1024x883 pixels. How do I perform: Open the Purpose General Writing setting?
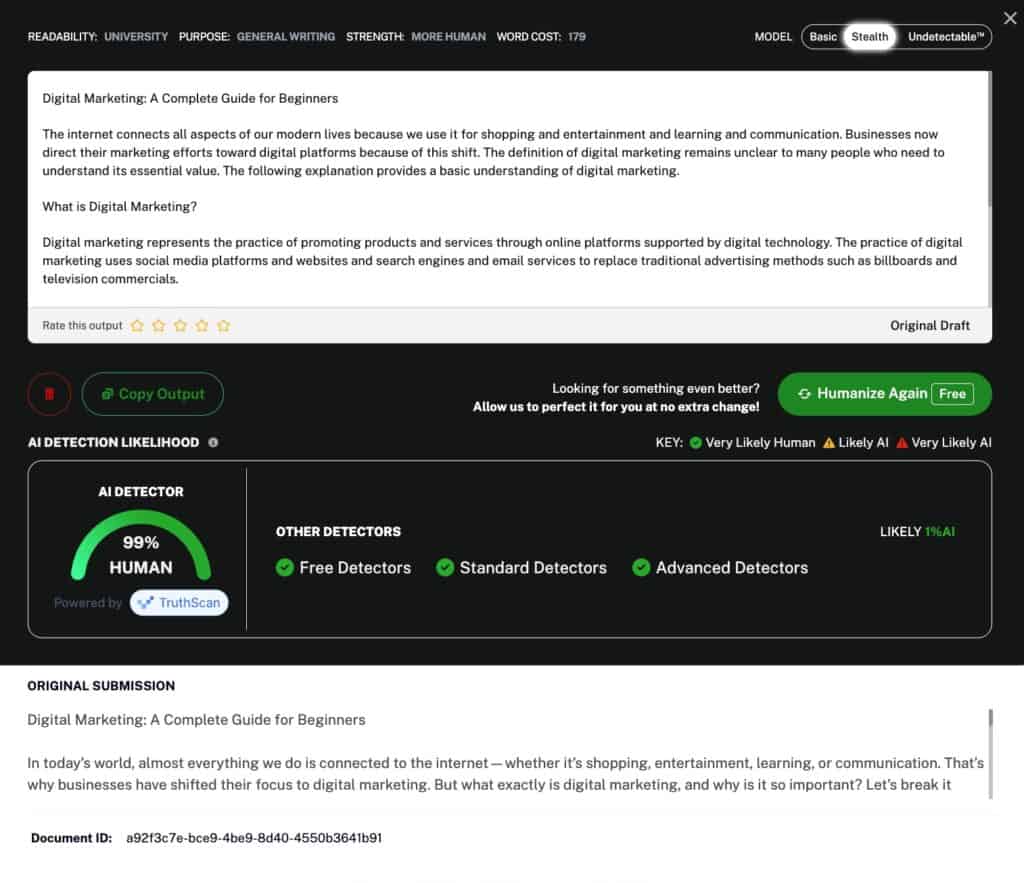pyautogui.click(x=286, y=37)
